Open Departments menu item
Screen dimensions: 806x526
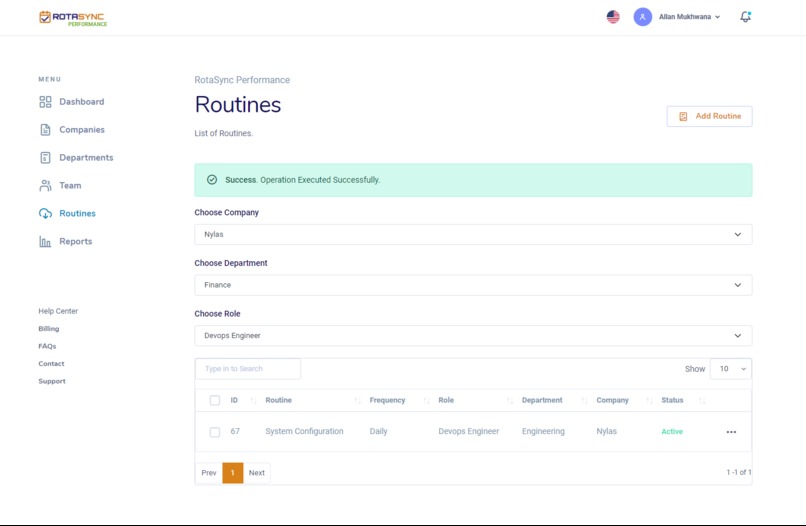point(86,157)
